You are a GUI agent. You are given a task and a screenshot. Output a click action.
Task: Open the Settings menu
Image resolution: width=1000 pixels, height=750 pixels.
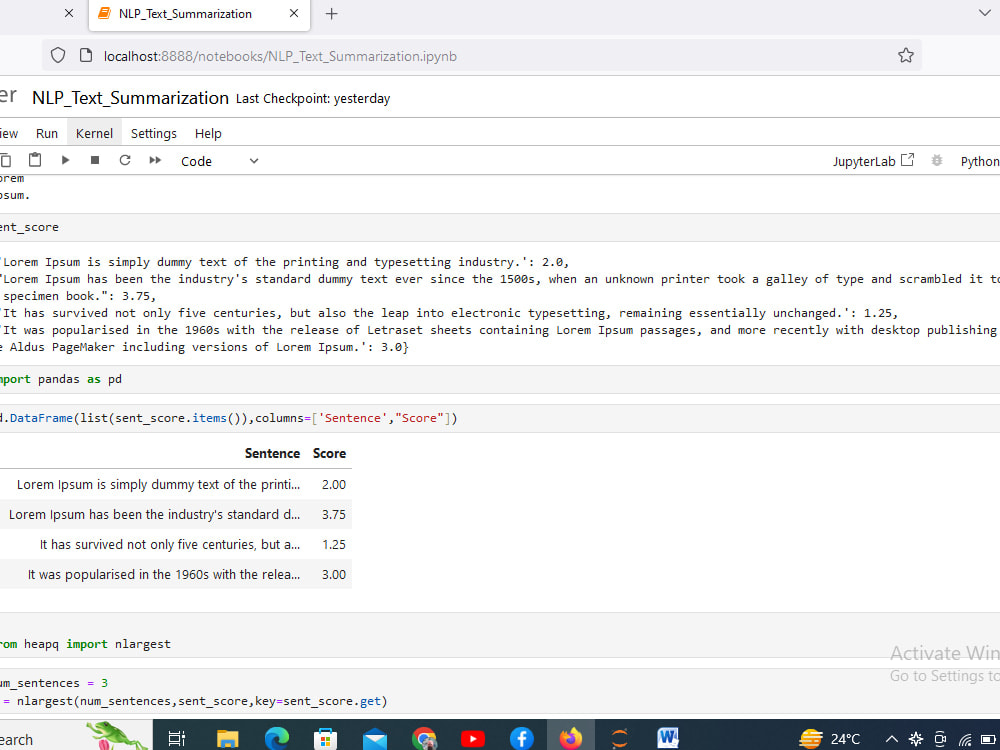tap(154, 133)
